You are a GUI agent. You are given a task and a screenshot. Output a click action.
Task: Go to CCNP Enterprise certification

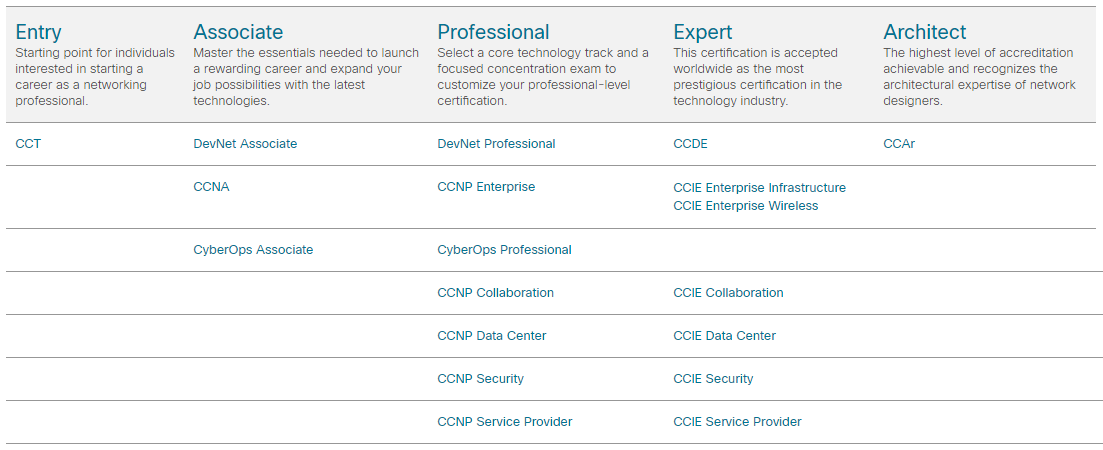486,187
